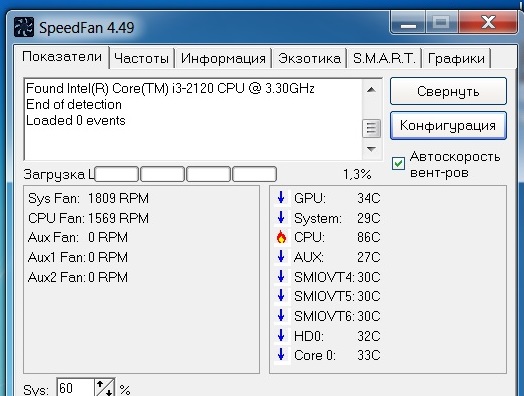Open Конфигурация settings button

448,126
